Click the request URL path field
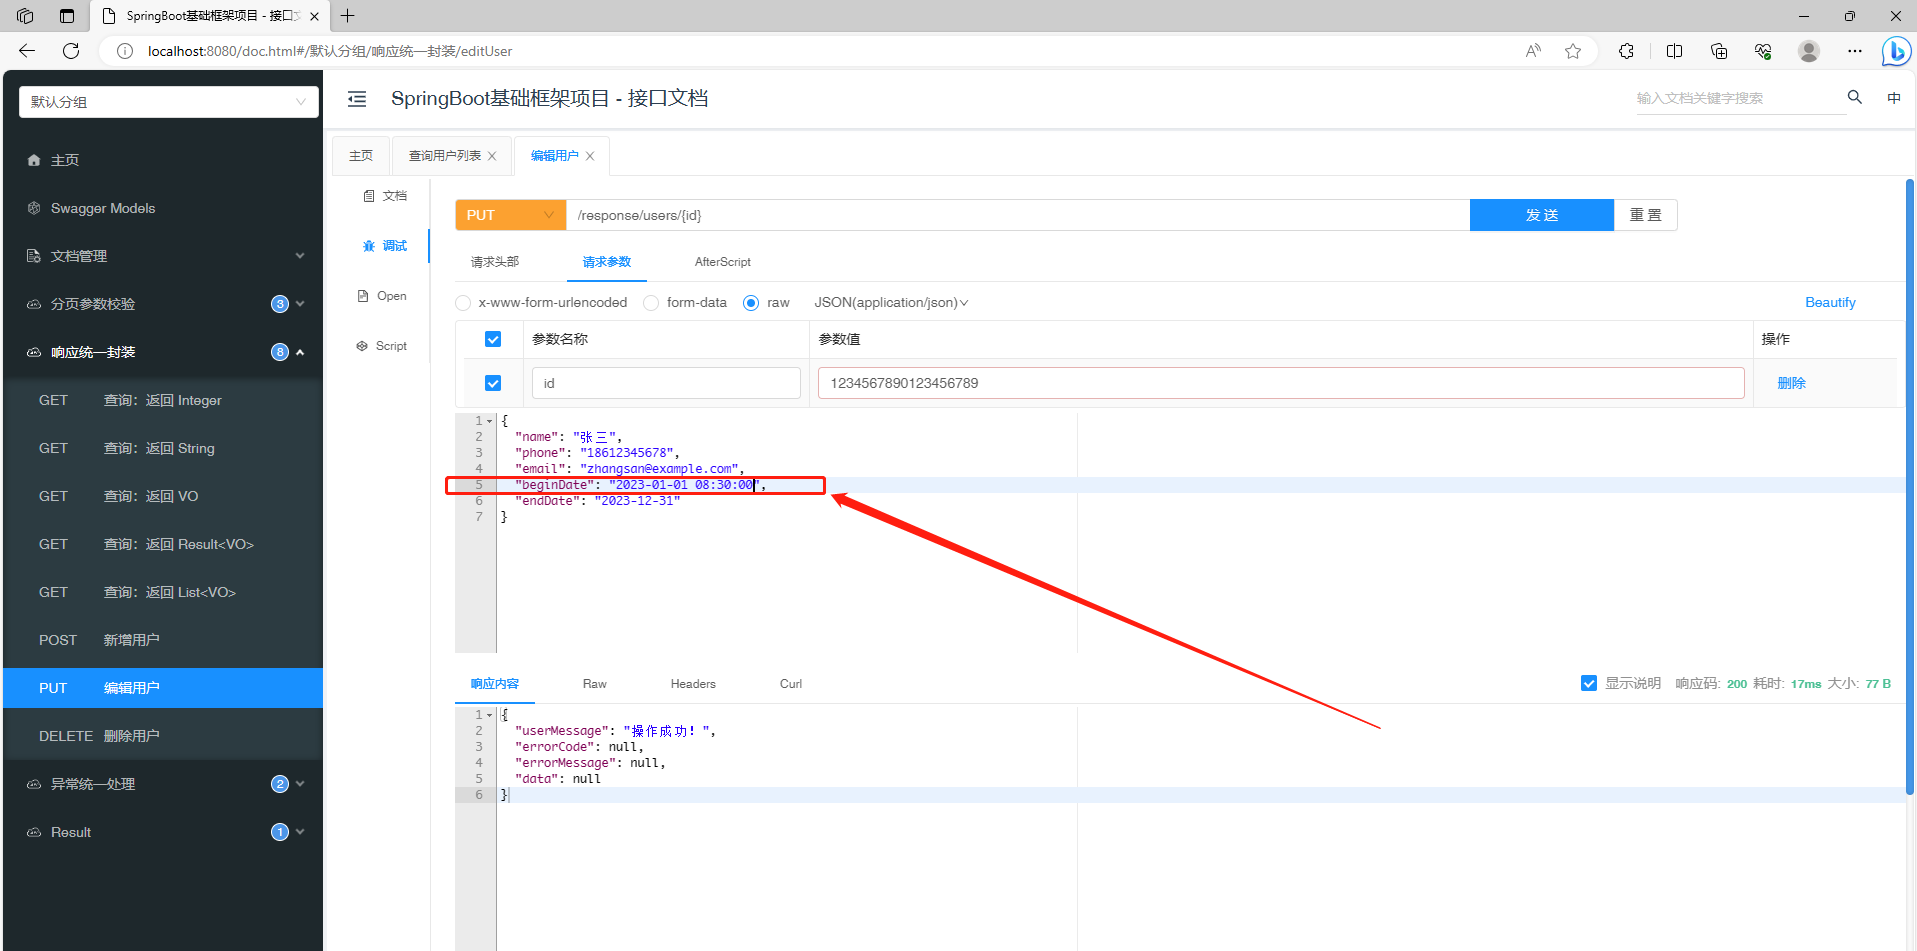 (1018, 215)
